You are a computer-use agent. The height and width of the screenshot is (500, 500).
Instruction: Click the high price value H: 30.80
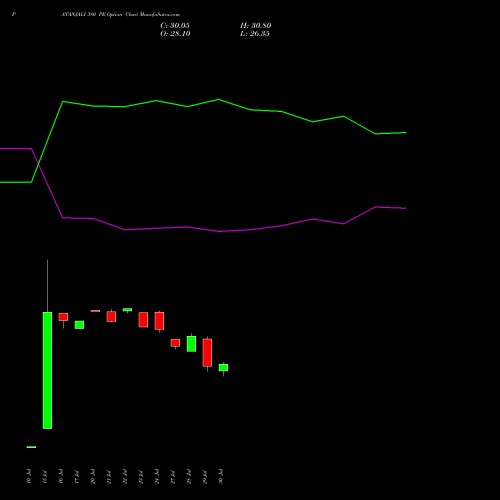256,26
